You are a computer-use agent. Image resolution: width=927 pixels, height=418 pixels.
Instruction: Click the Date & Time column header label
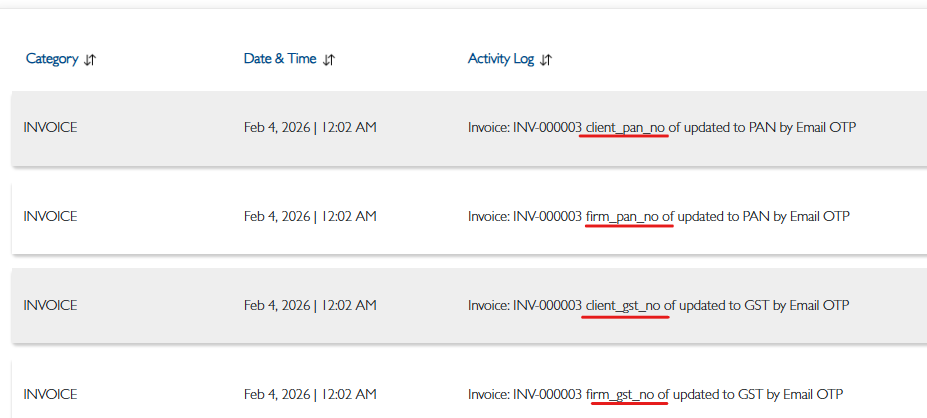280,59
